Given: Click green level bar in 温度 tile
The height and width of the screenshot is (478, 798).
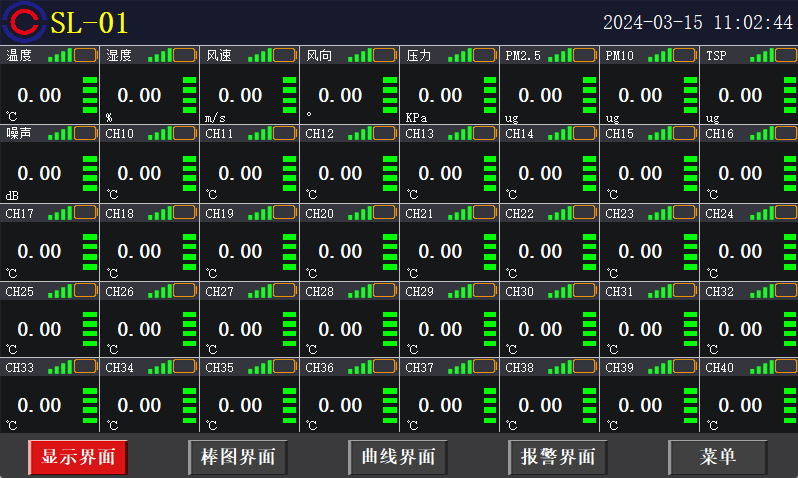Looking at the screenshot, I should tap(90, 95).
